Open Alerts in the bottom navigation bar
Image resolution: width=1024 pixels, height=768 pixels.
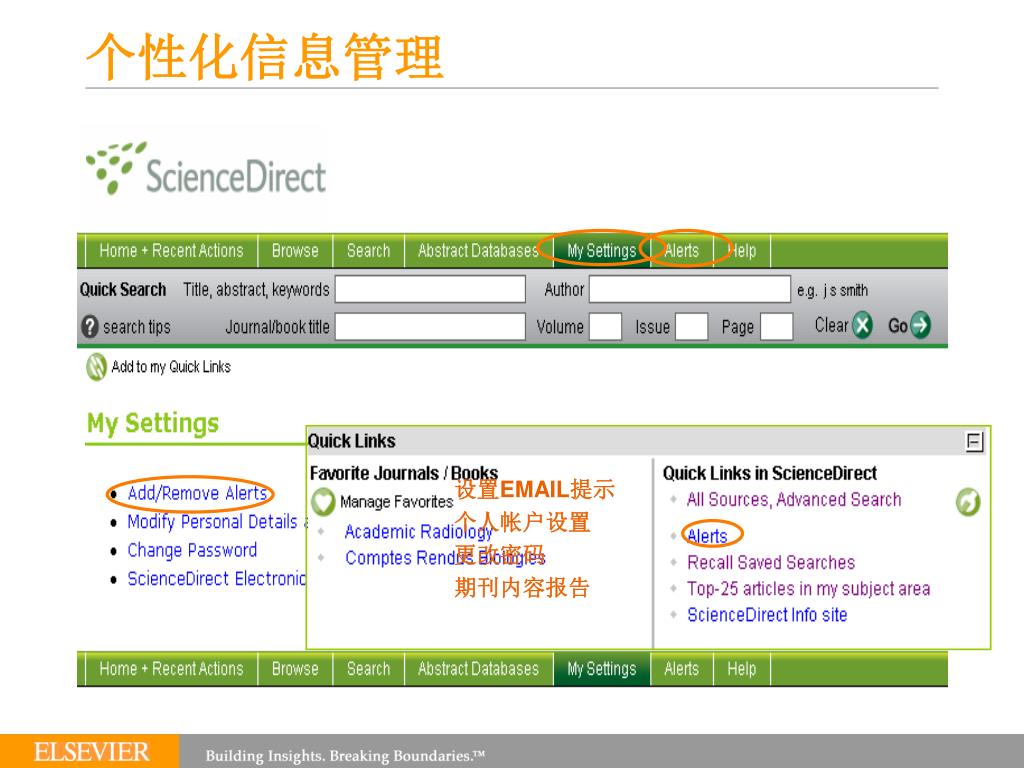click(682, 669)
